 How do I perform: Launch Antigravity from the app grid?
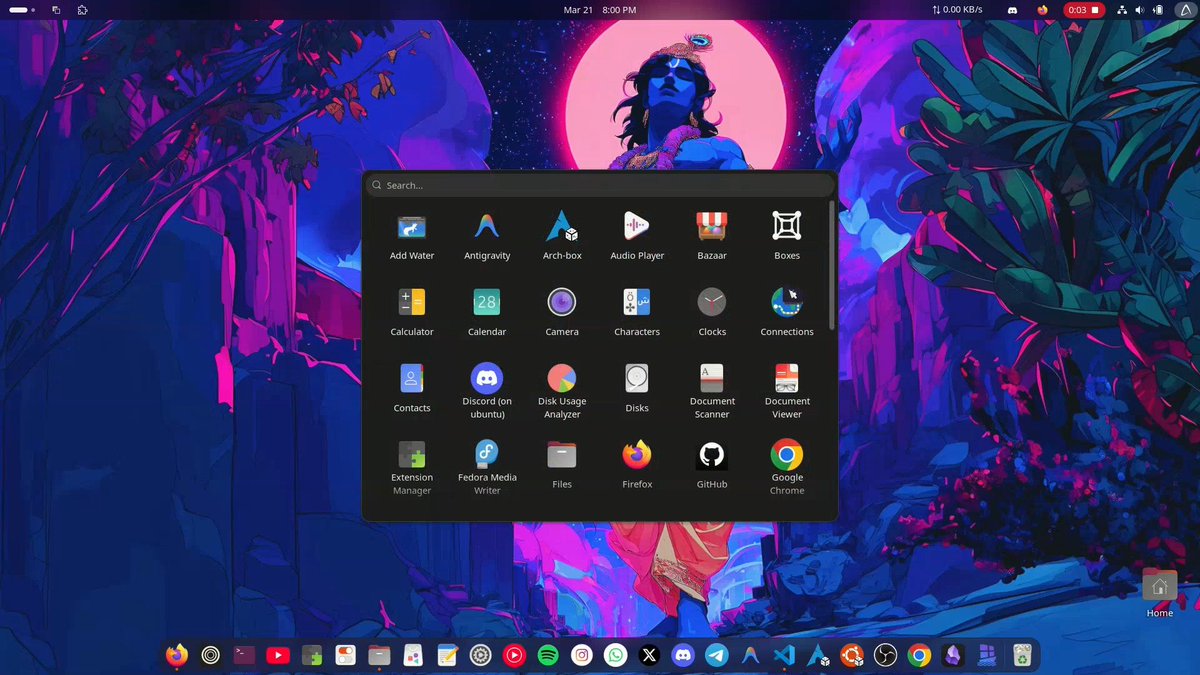click(x=487, y=236)
